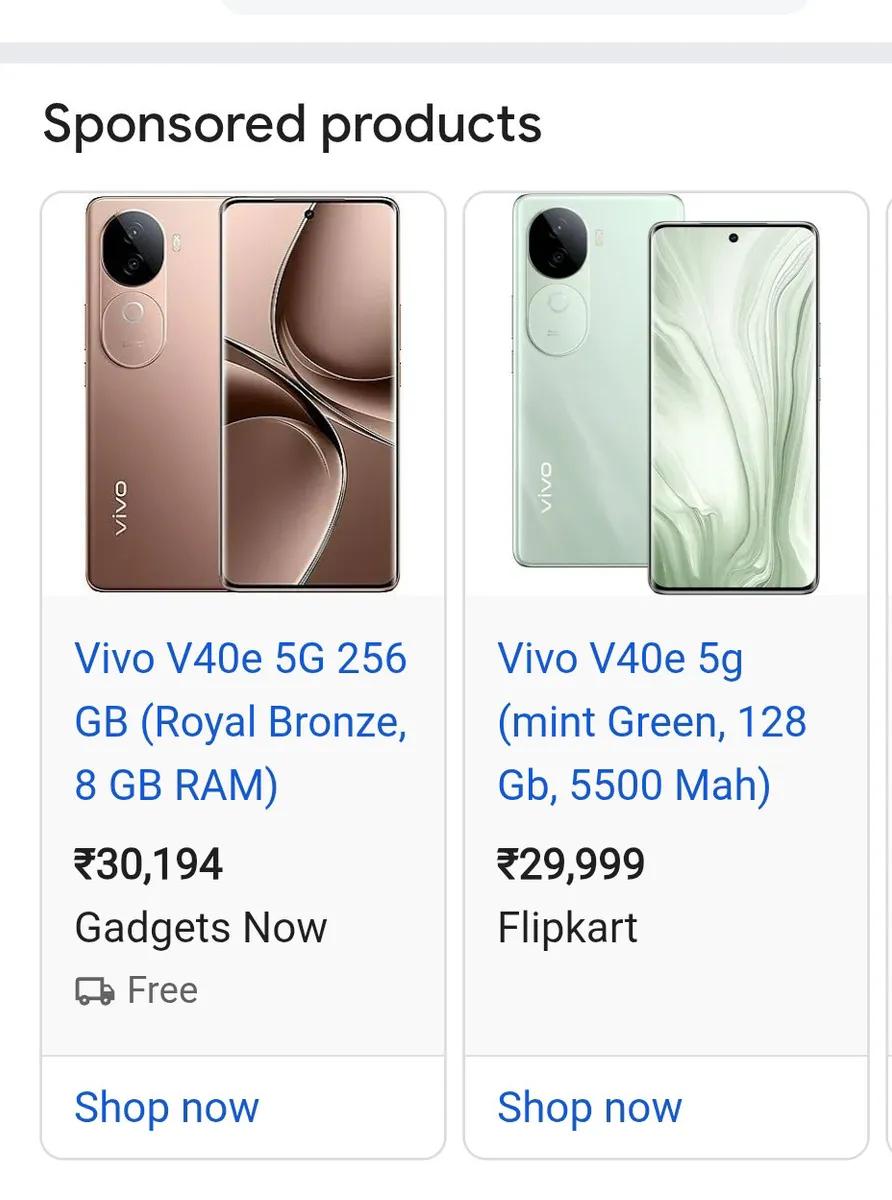Open the Vivo V40e Royal Bronze title link
892x1200 pixels.
[241, 722]
